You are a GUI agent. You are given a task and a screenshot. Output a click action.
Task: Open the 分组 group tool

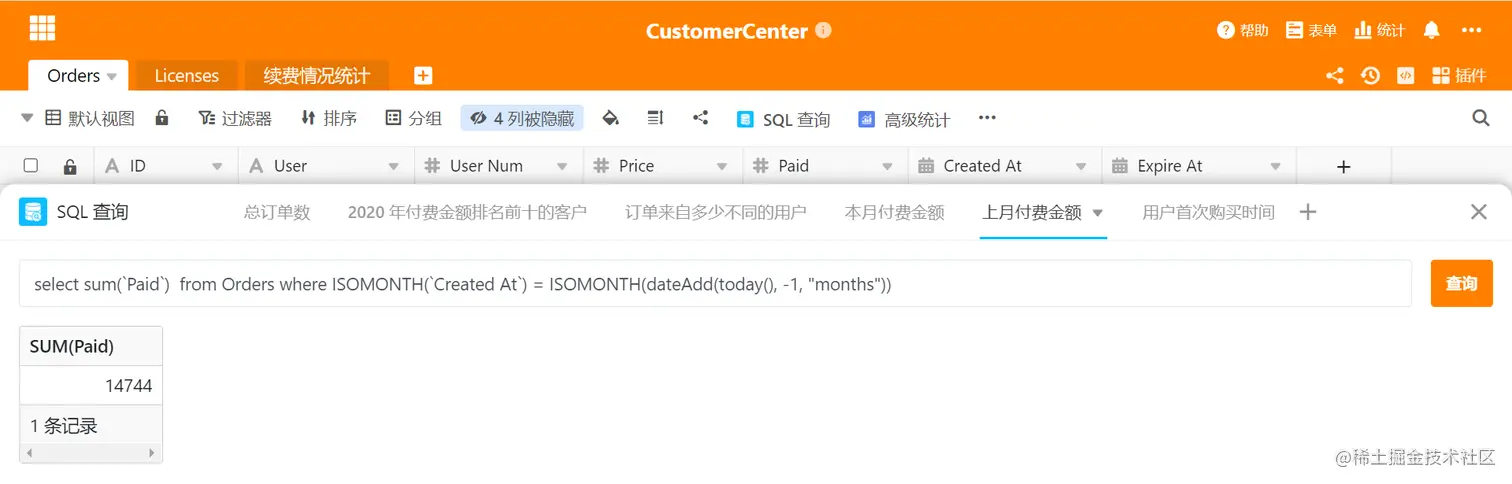tap(413, 118)
